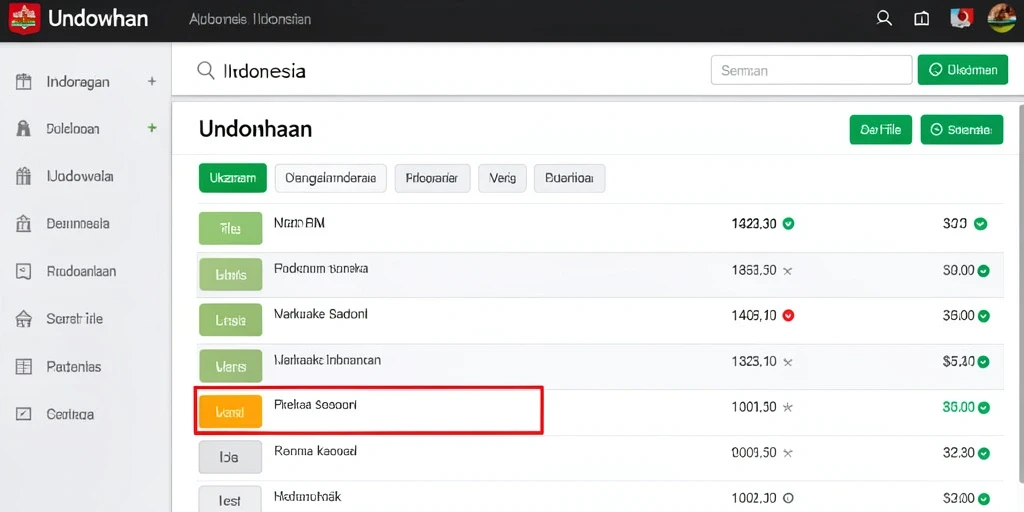Viewport: 1024px width, 512px height.
Task: Click the green check beside $5.30
Action: [984, 362]
